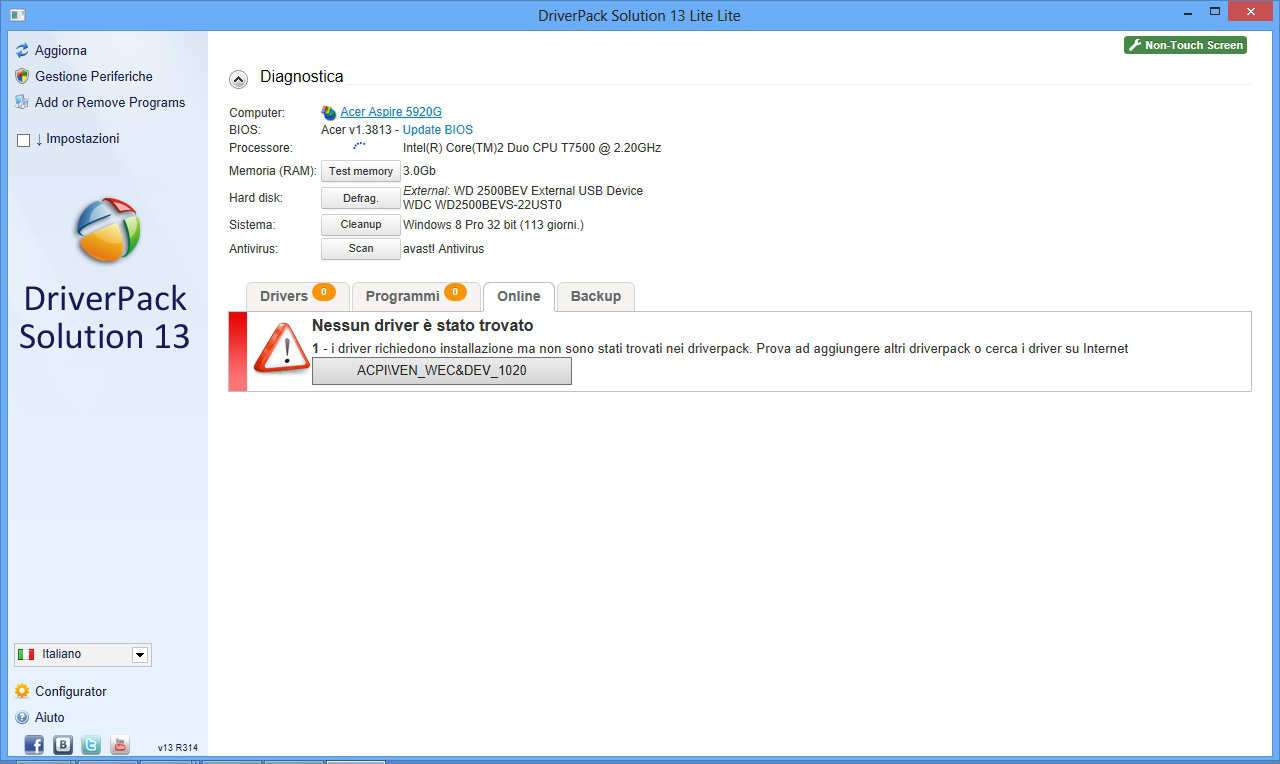Click the Add or Remove Programs icon
The image size is (1280, 764).
pos(22,102)
